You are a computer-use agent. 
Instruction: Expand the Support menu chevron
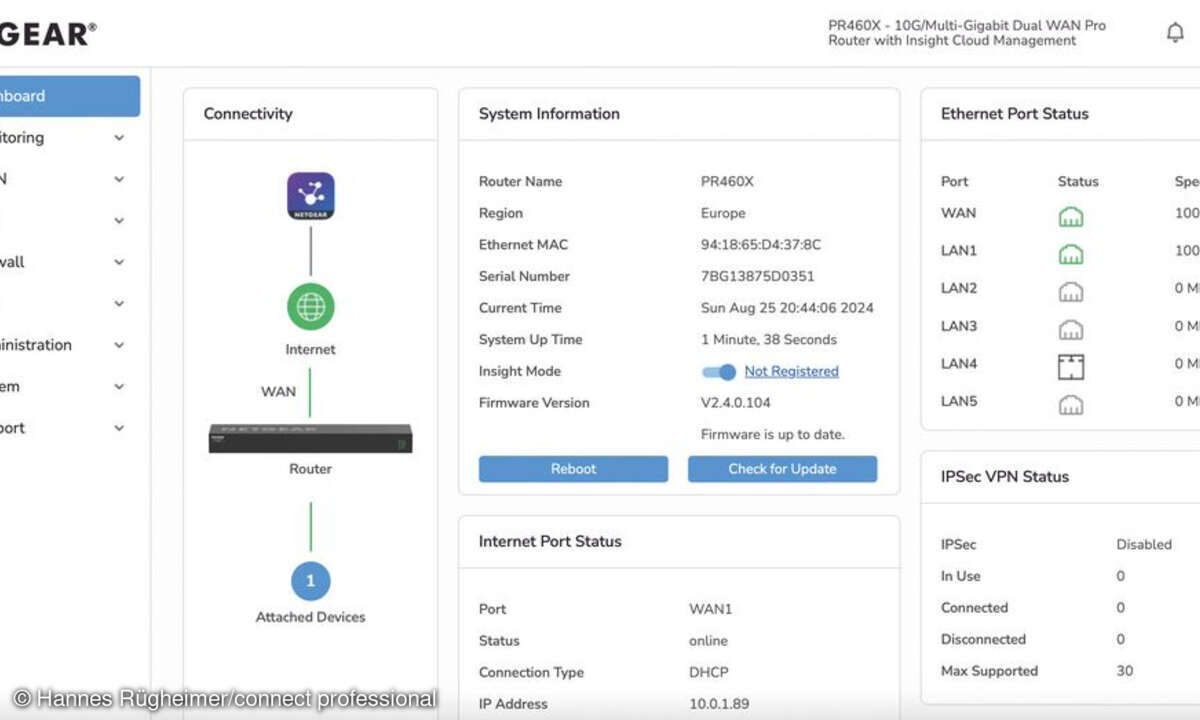coord(119,428)
